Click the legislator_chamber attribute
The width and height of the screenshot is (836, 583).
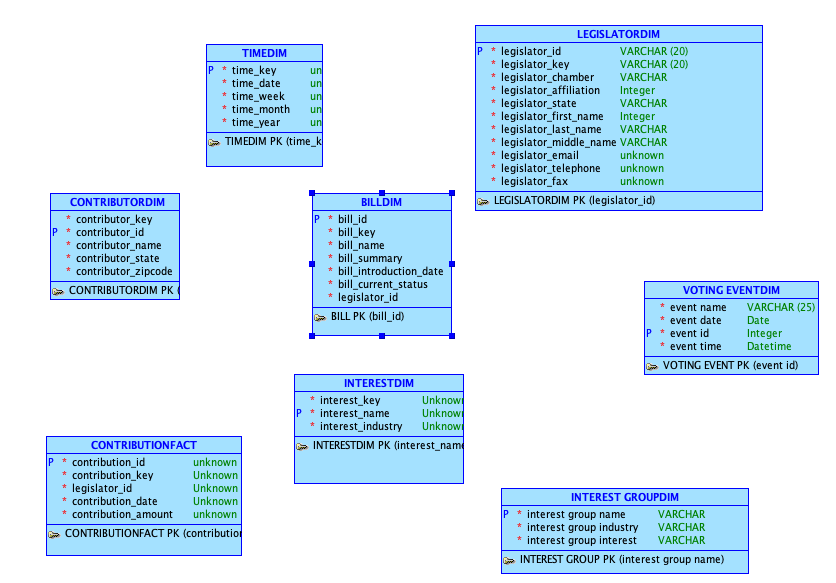pyautogui.click(x=548, y=77)
